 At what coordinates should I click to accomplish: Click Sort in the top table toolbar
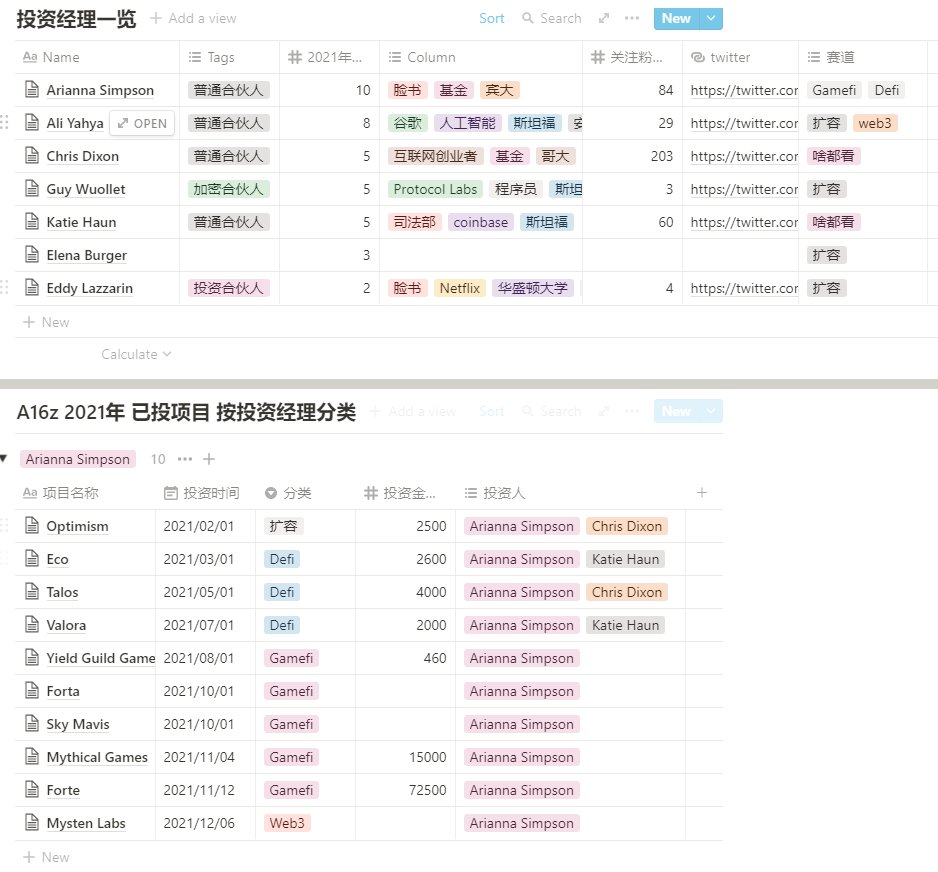492,18
